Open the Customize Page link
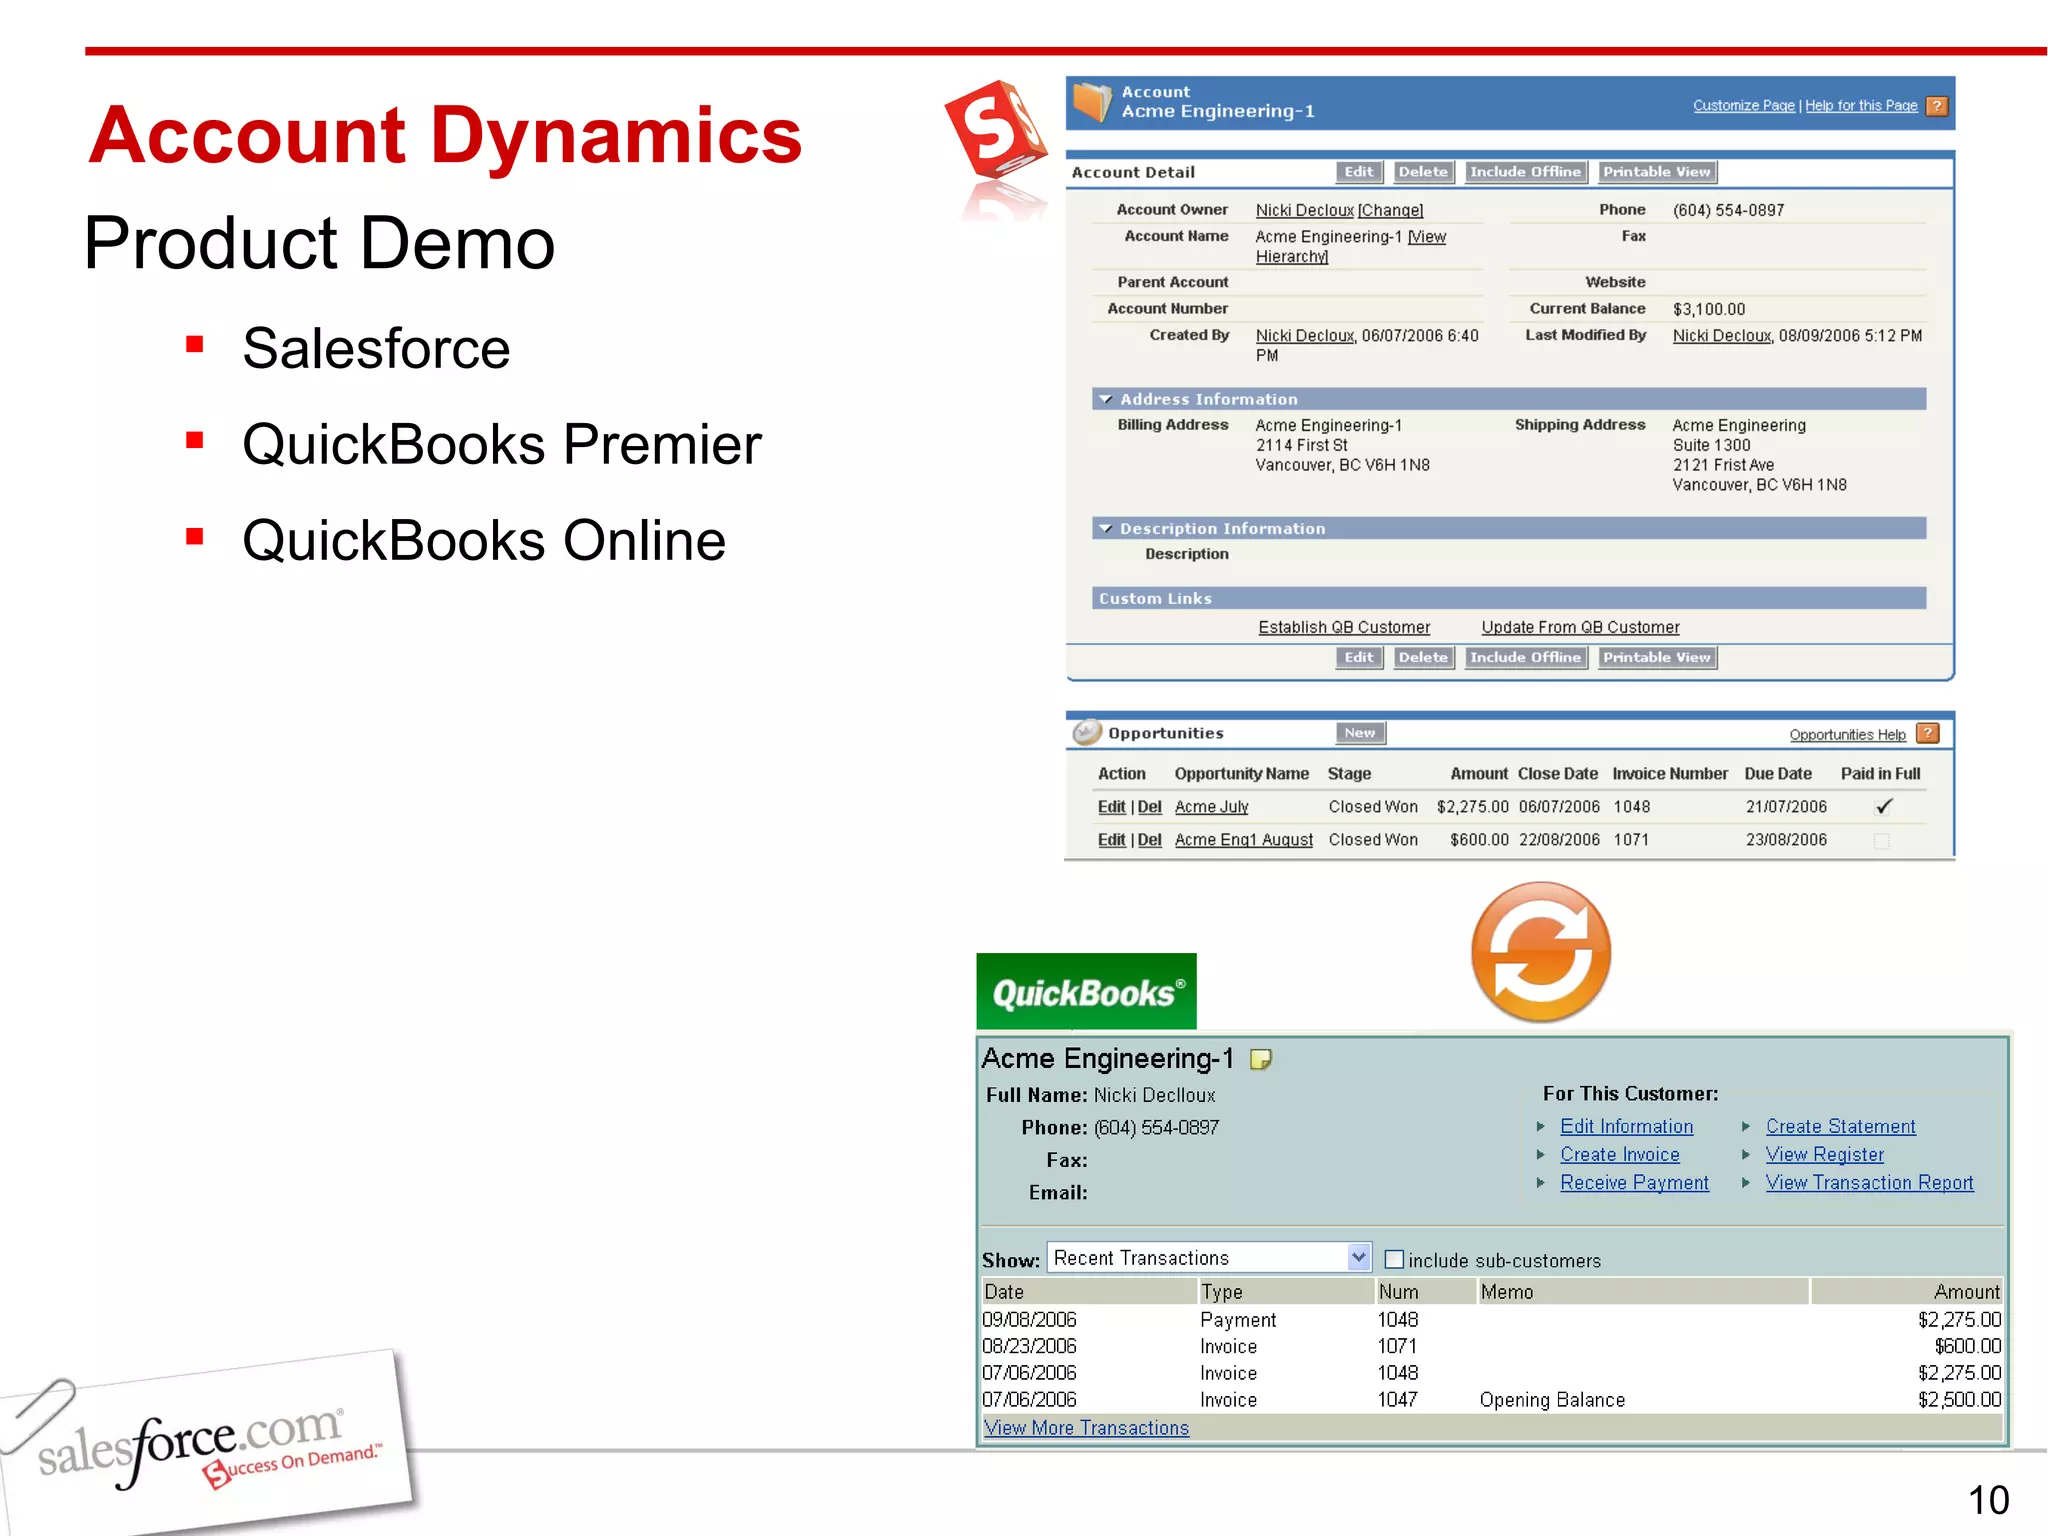This screenshot has width=2048, height=1536. 1744,106
